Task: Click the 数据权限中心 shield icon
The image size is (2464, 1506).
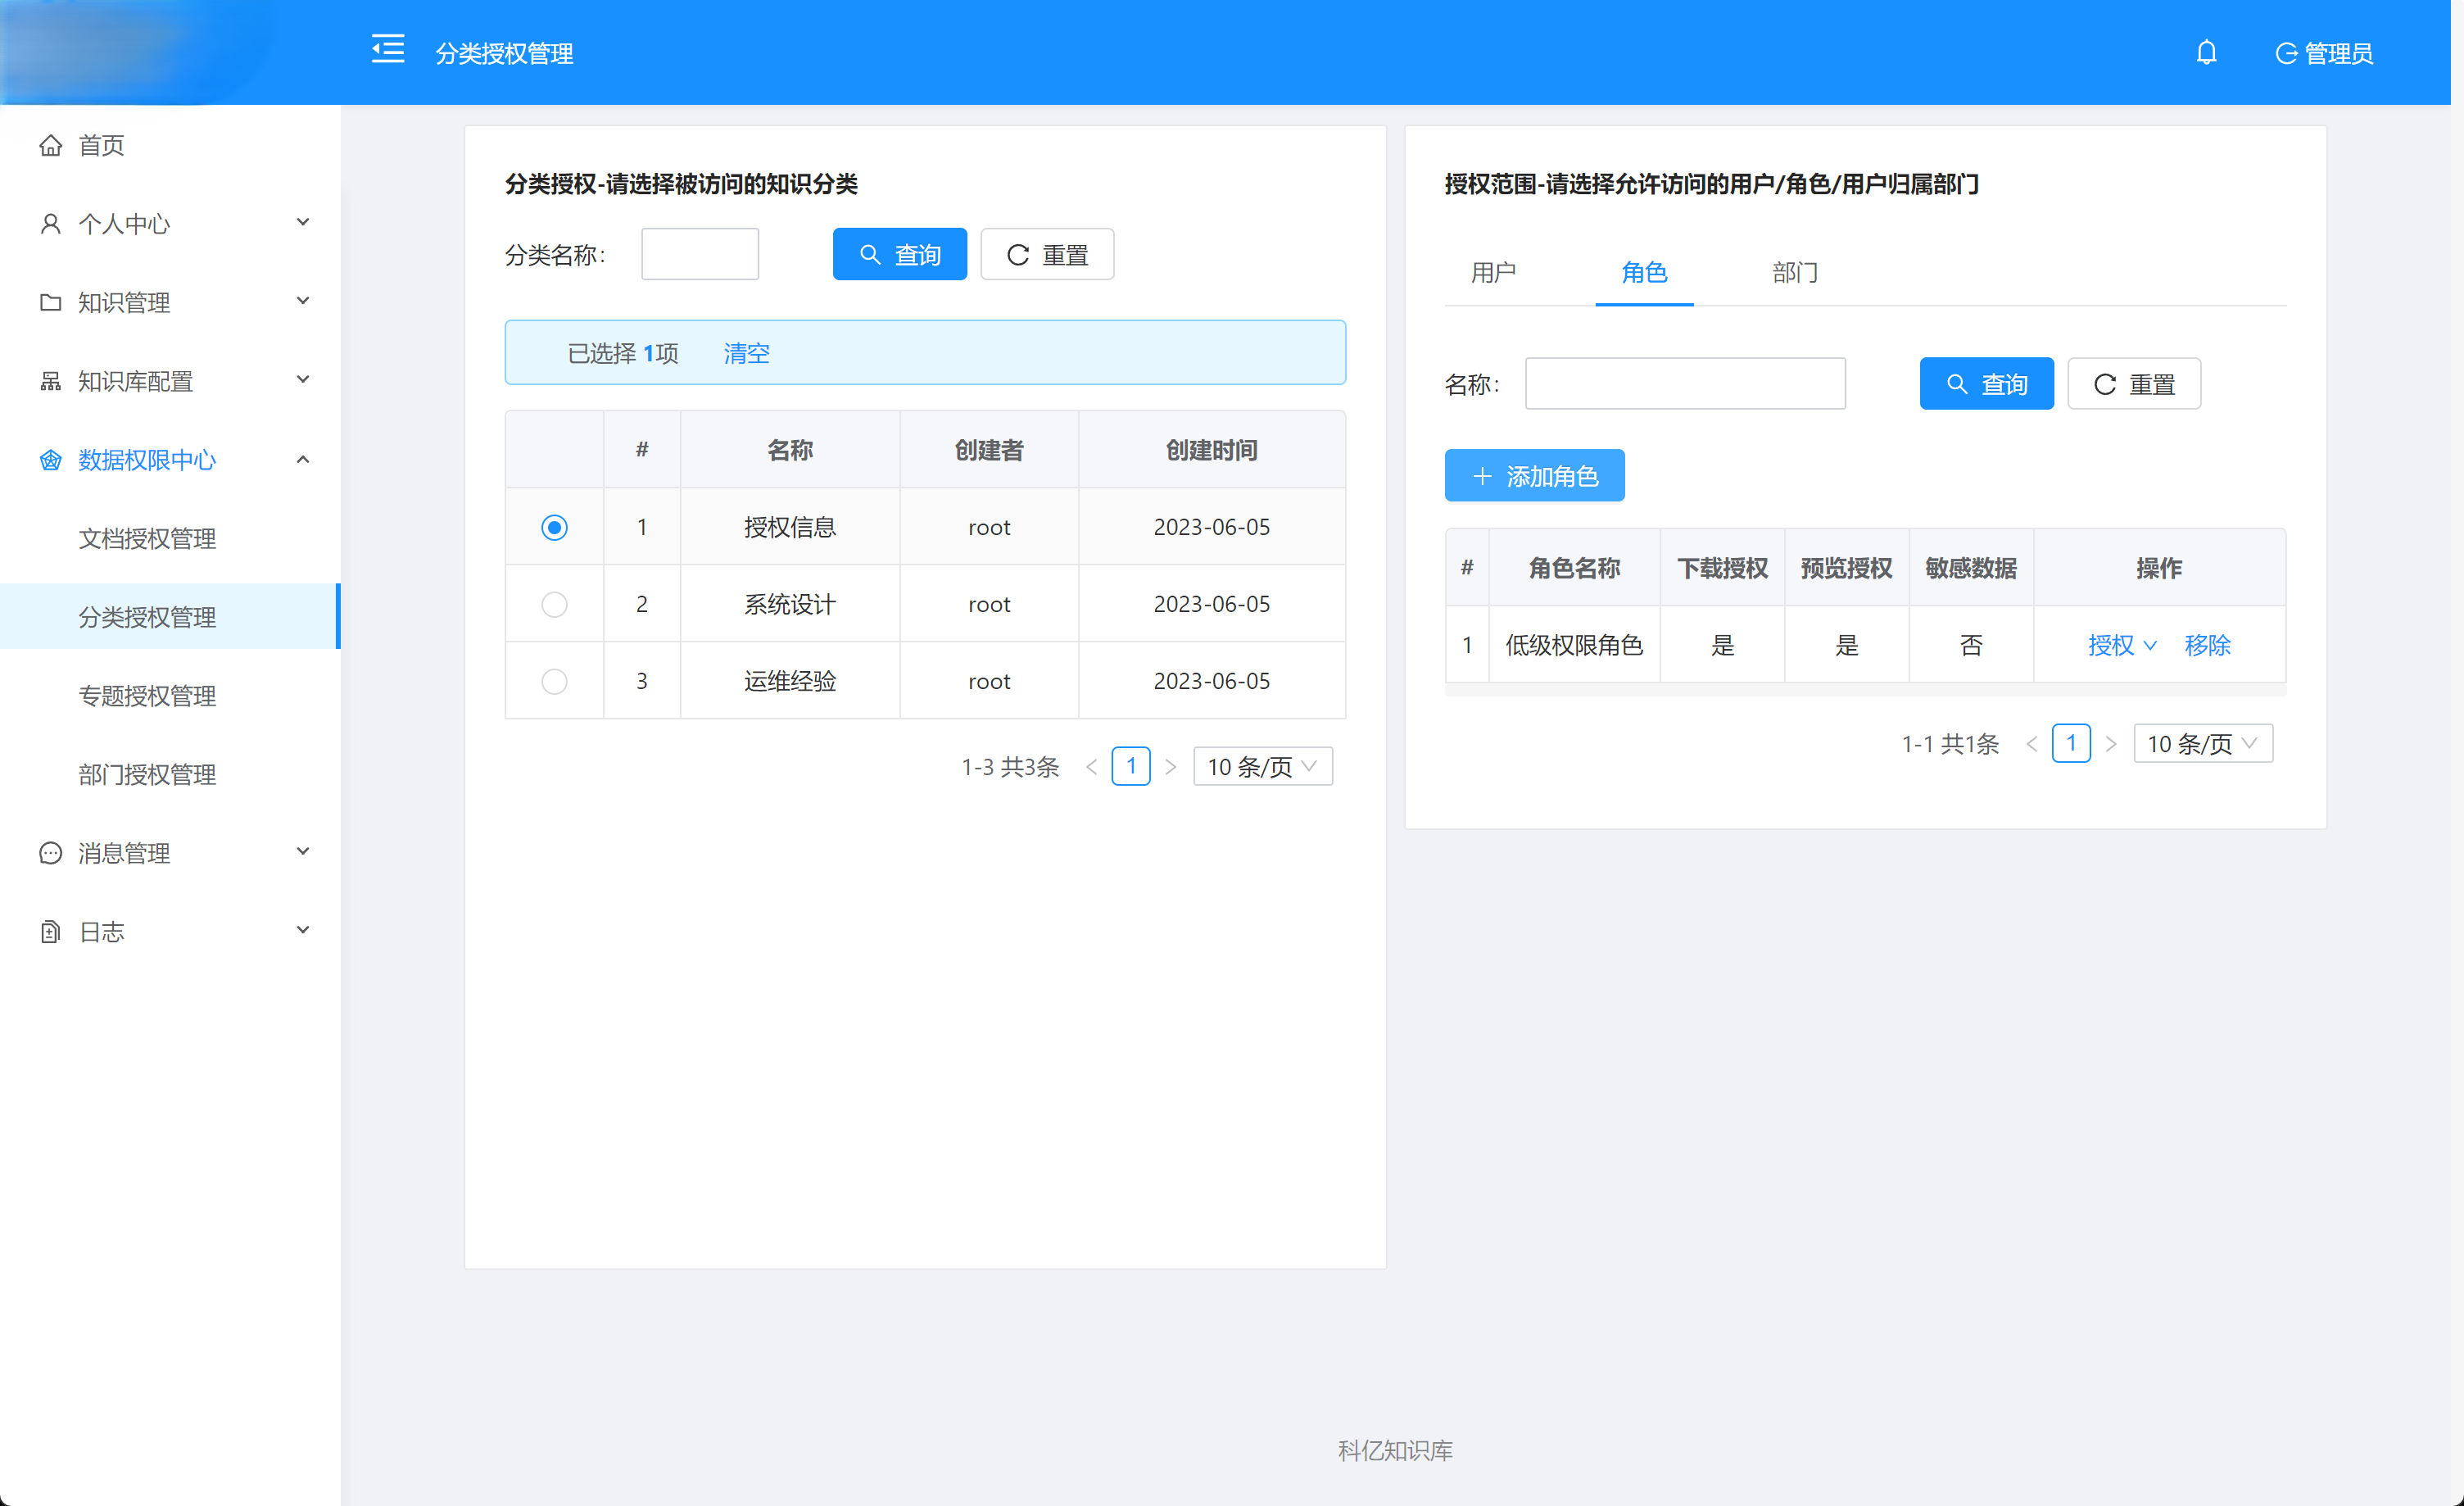Action: tap(51, 459)
